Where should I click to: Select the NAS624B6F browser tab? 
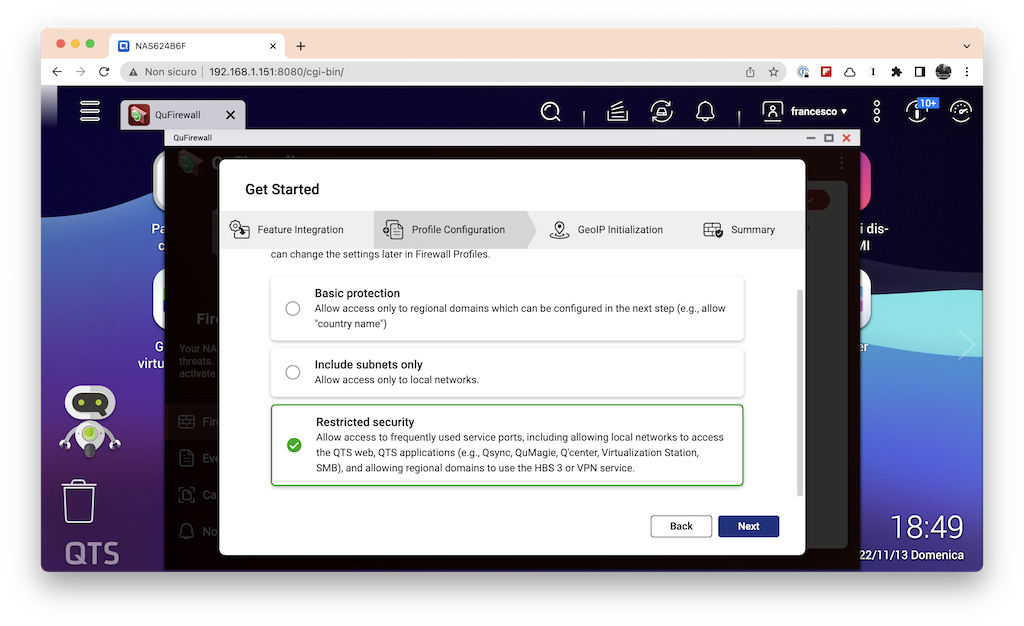pos(197,46)
